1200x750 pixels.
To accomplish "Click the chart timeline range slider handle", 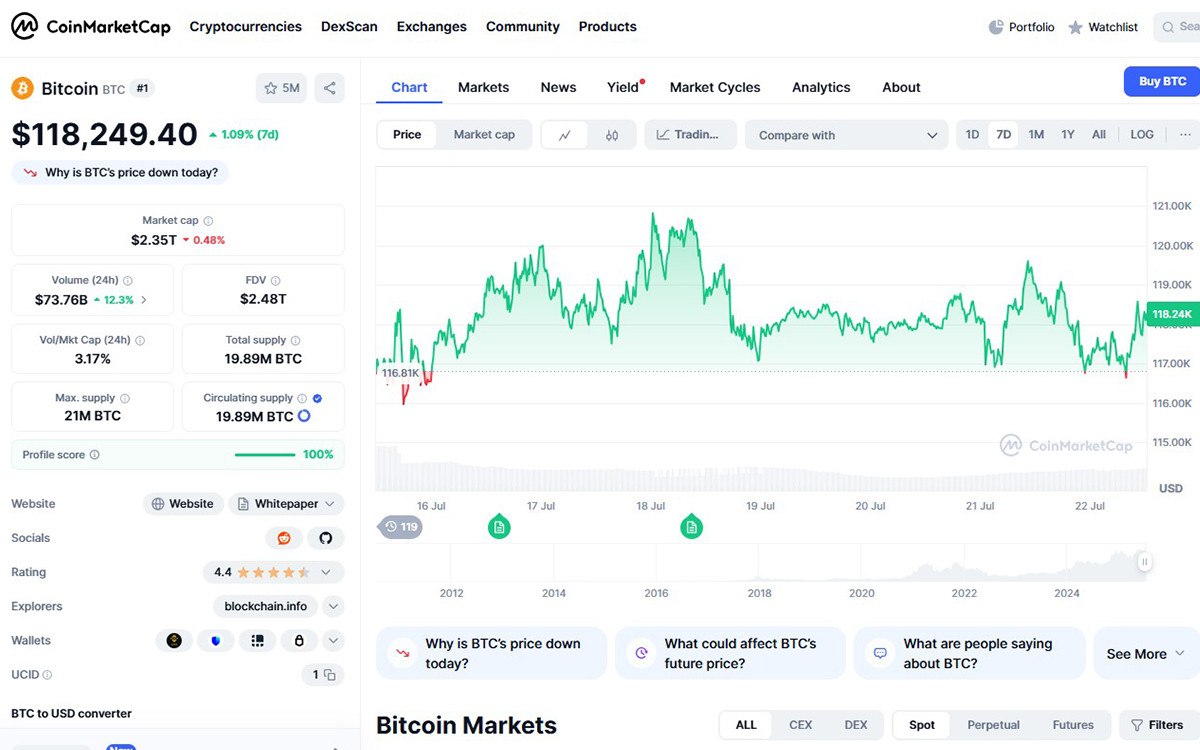I will (x=1144, y=562).
